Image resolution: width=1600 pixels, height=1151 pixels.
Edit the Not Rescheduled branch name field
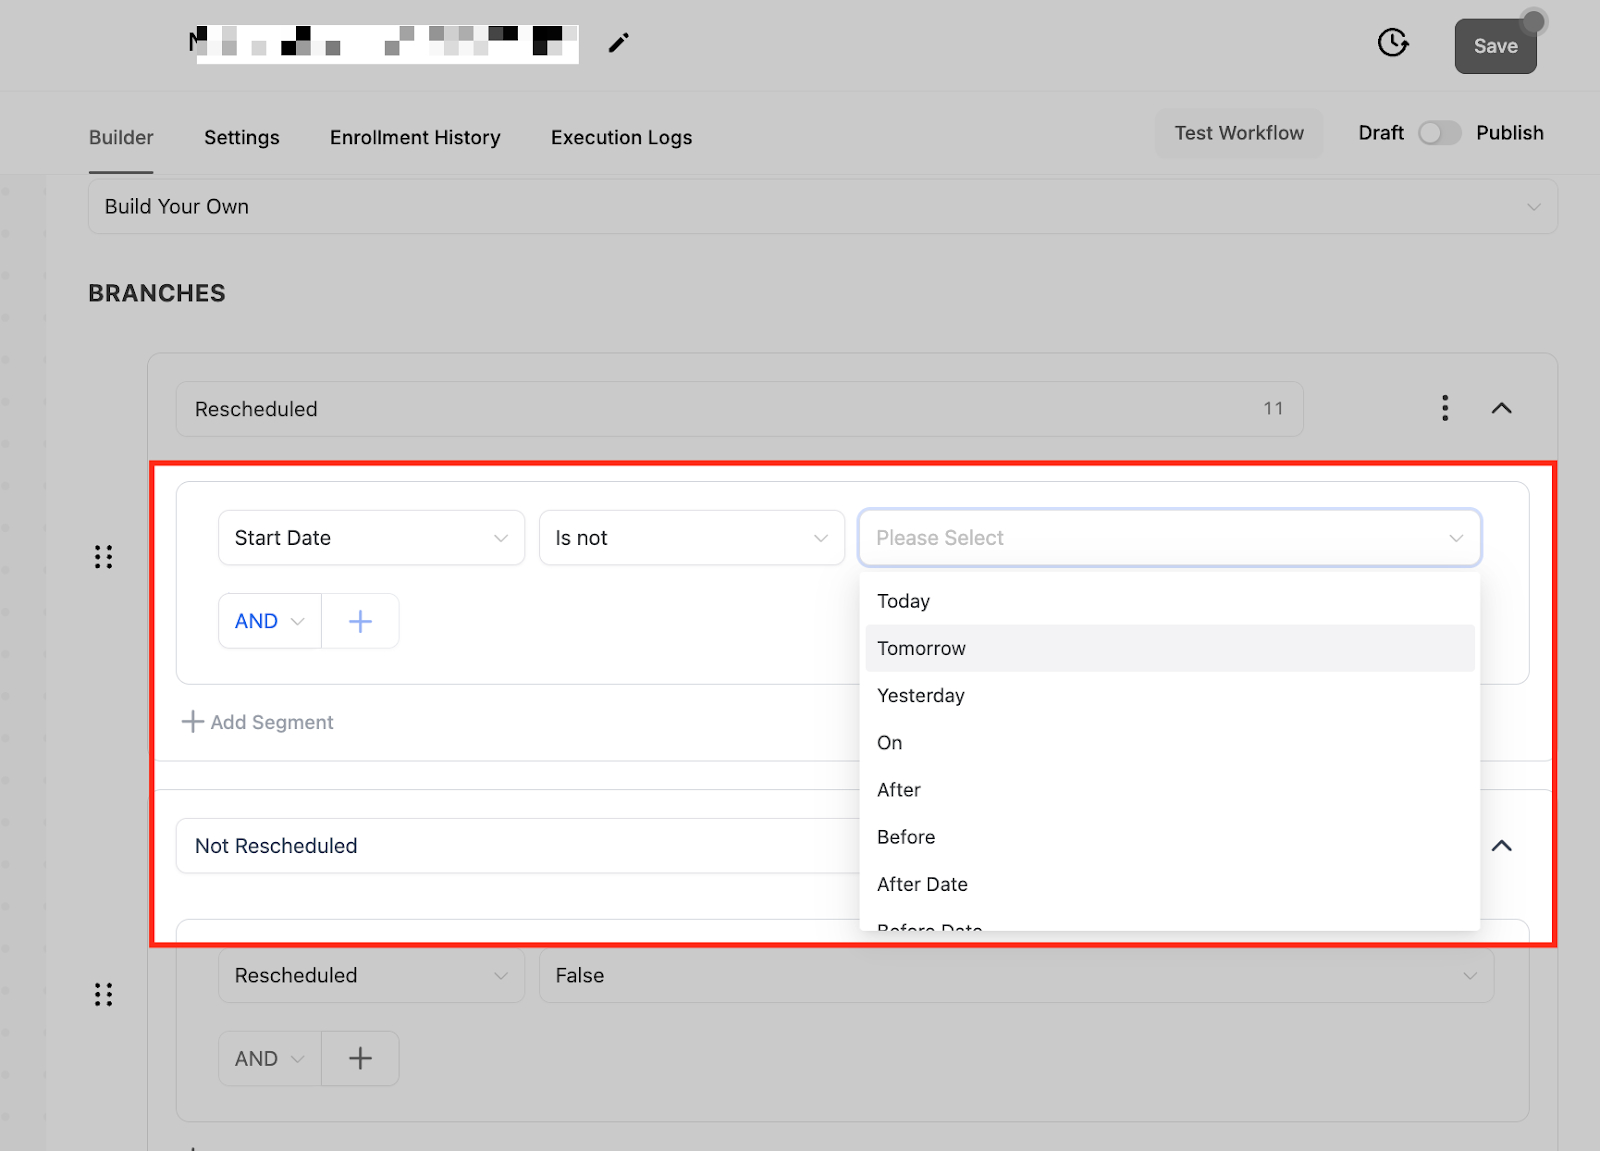517,846
